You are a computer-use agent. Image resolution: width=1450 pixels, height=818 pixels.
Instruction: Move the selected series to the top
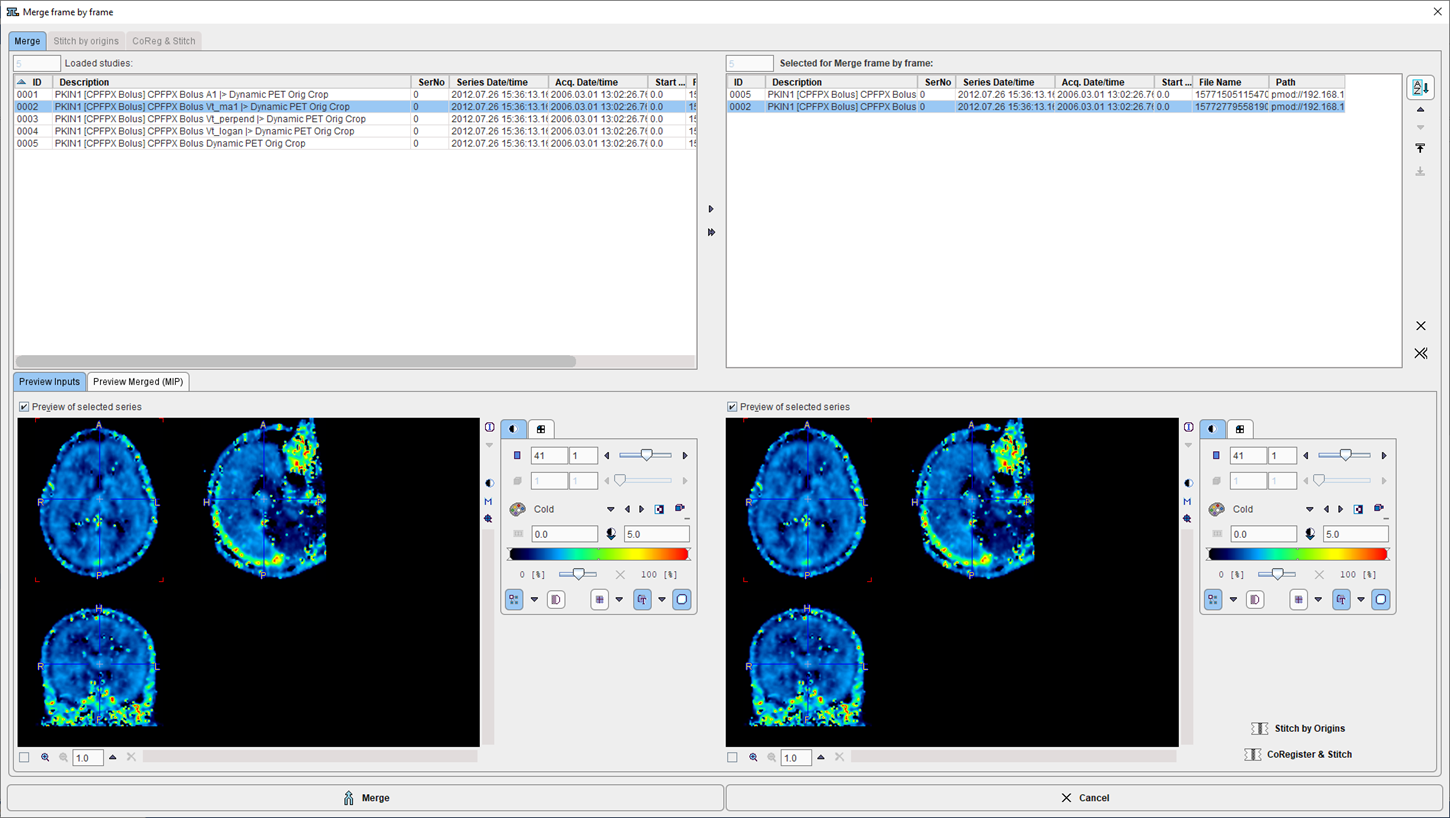tap(1420, 148)
